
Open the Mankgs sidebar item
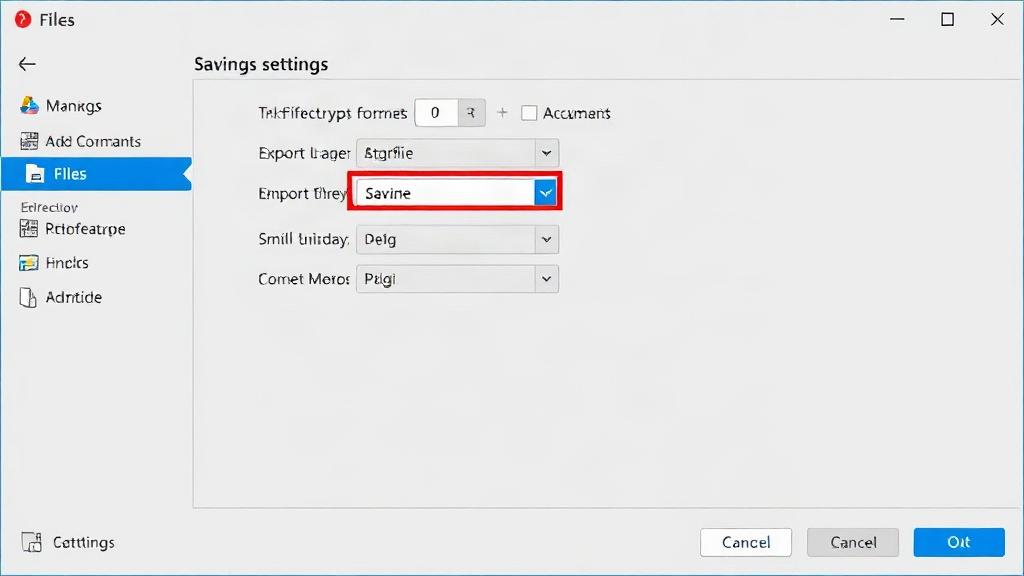tap(61, 106)
